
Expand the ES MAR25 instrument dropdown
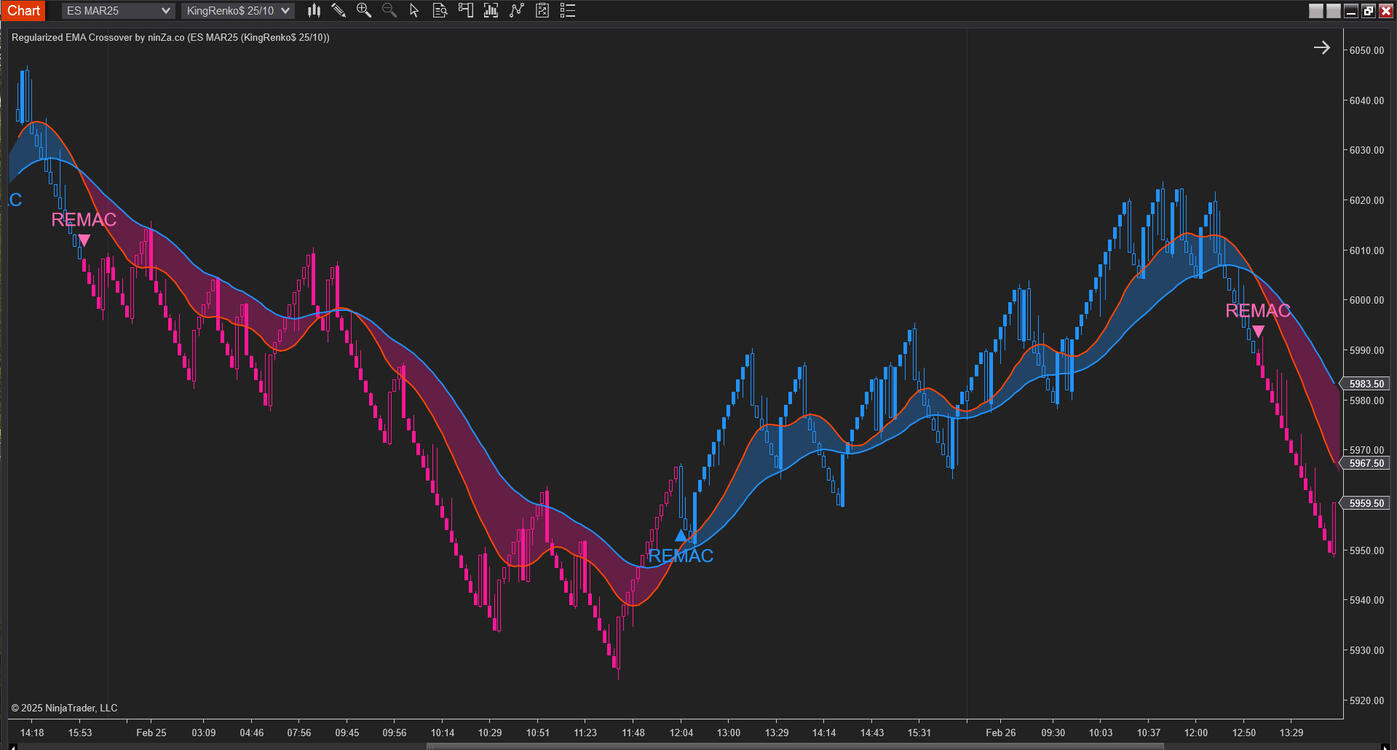tap(117, 11)
